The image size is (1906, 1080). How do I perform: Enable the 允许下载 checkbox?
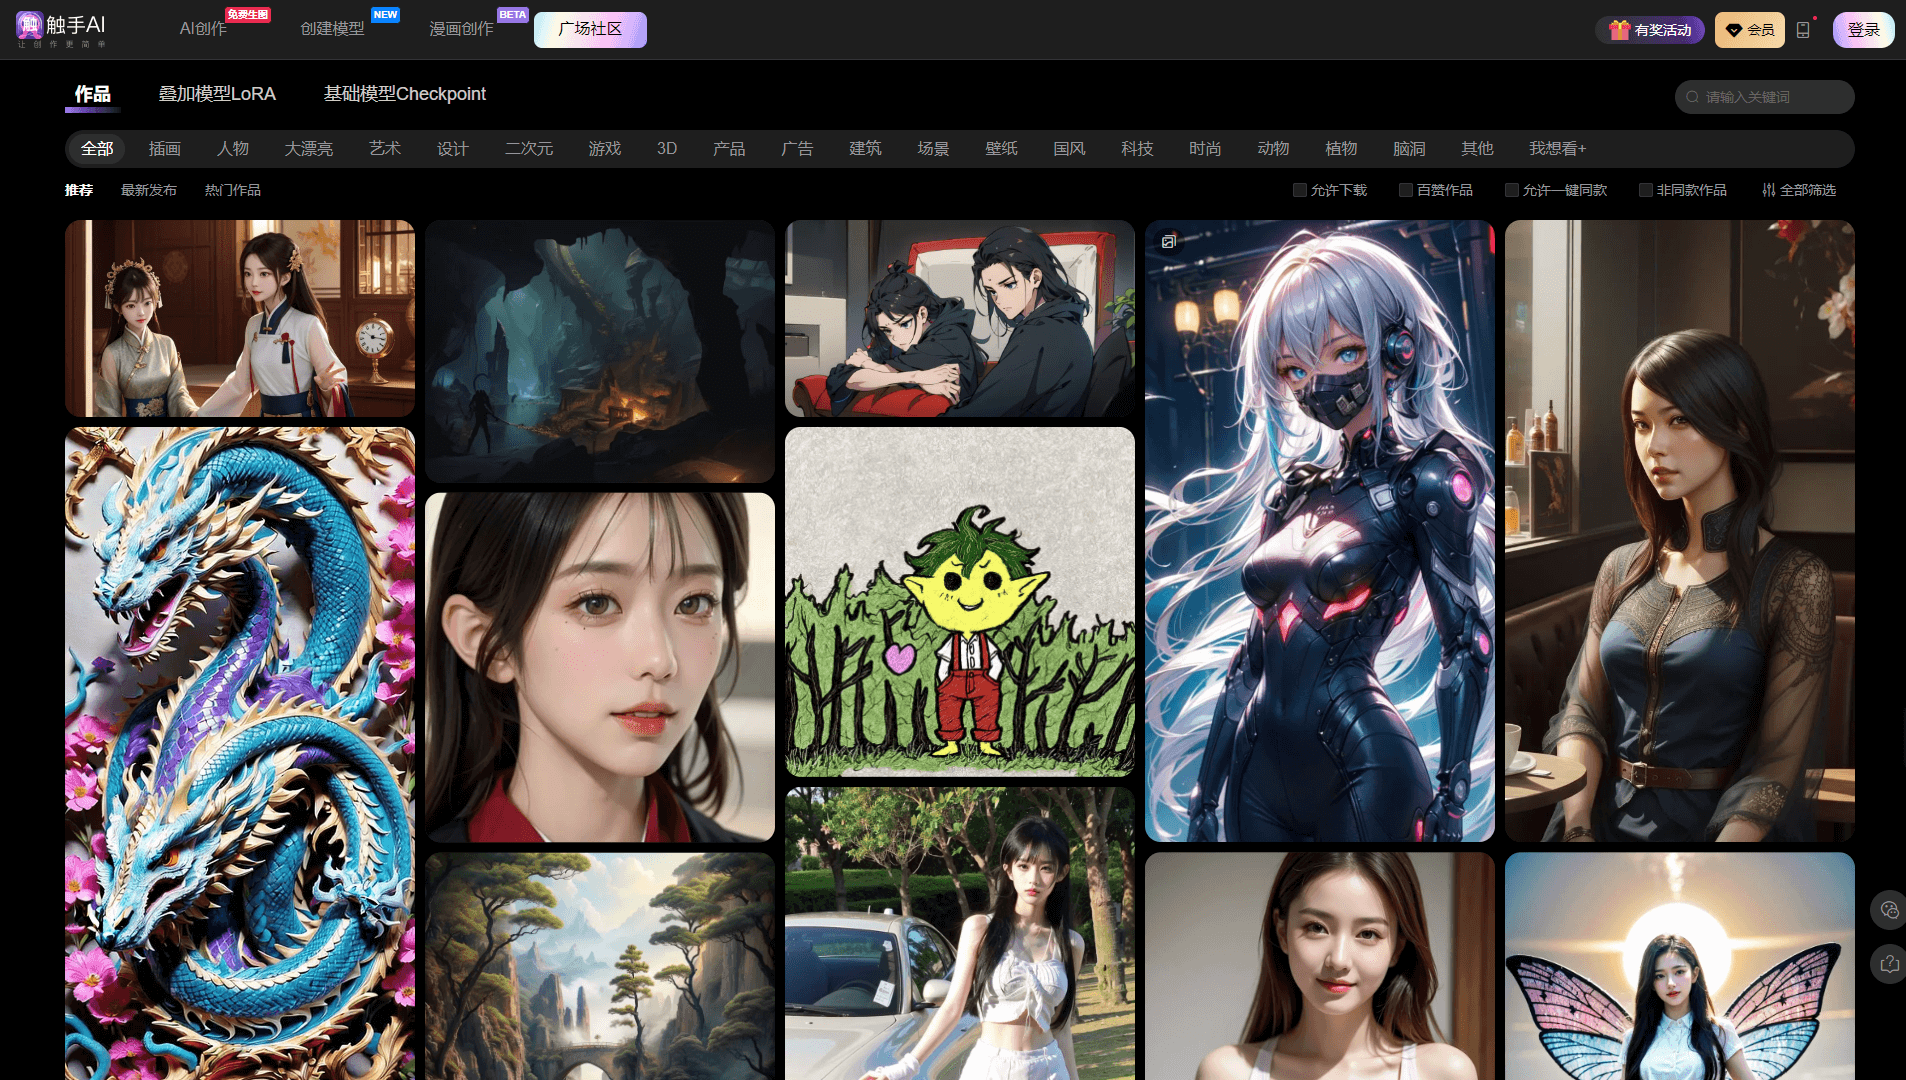point(1300,190)
